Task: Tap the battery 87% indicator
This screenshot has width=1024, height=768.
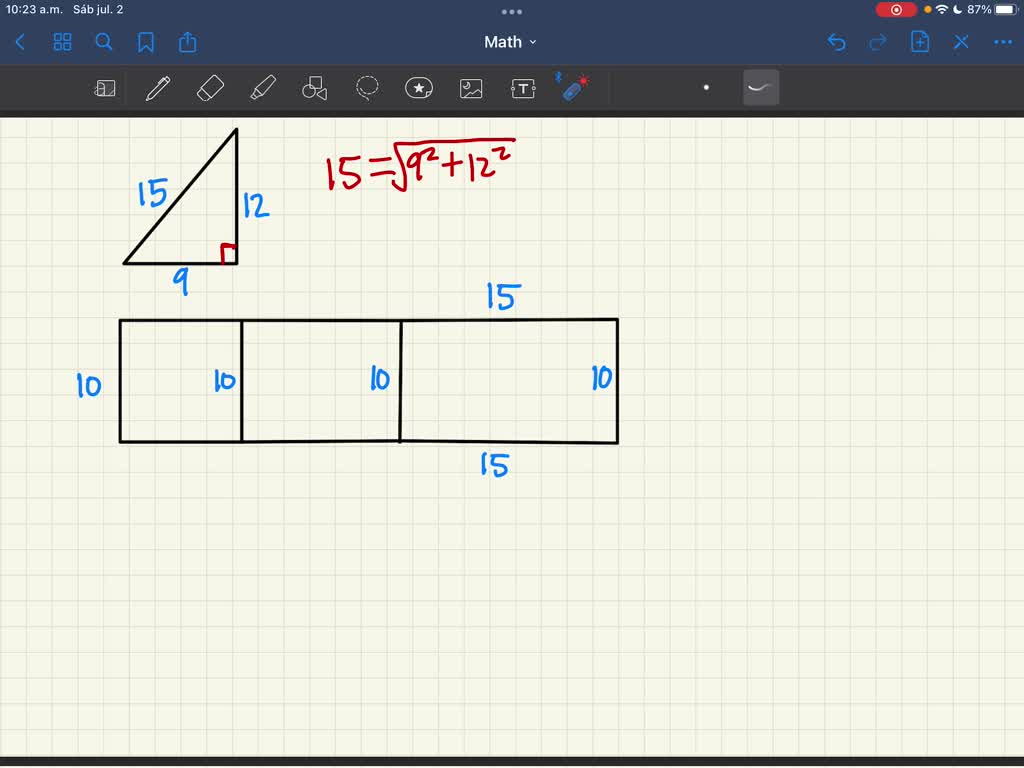Action: pyautogui.click(x=993, y=10)
